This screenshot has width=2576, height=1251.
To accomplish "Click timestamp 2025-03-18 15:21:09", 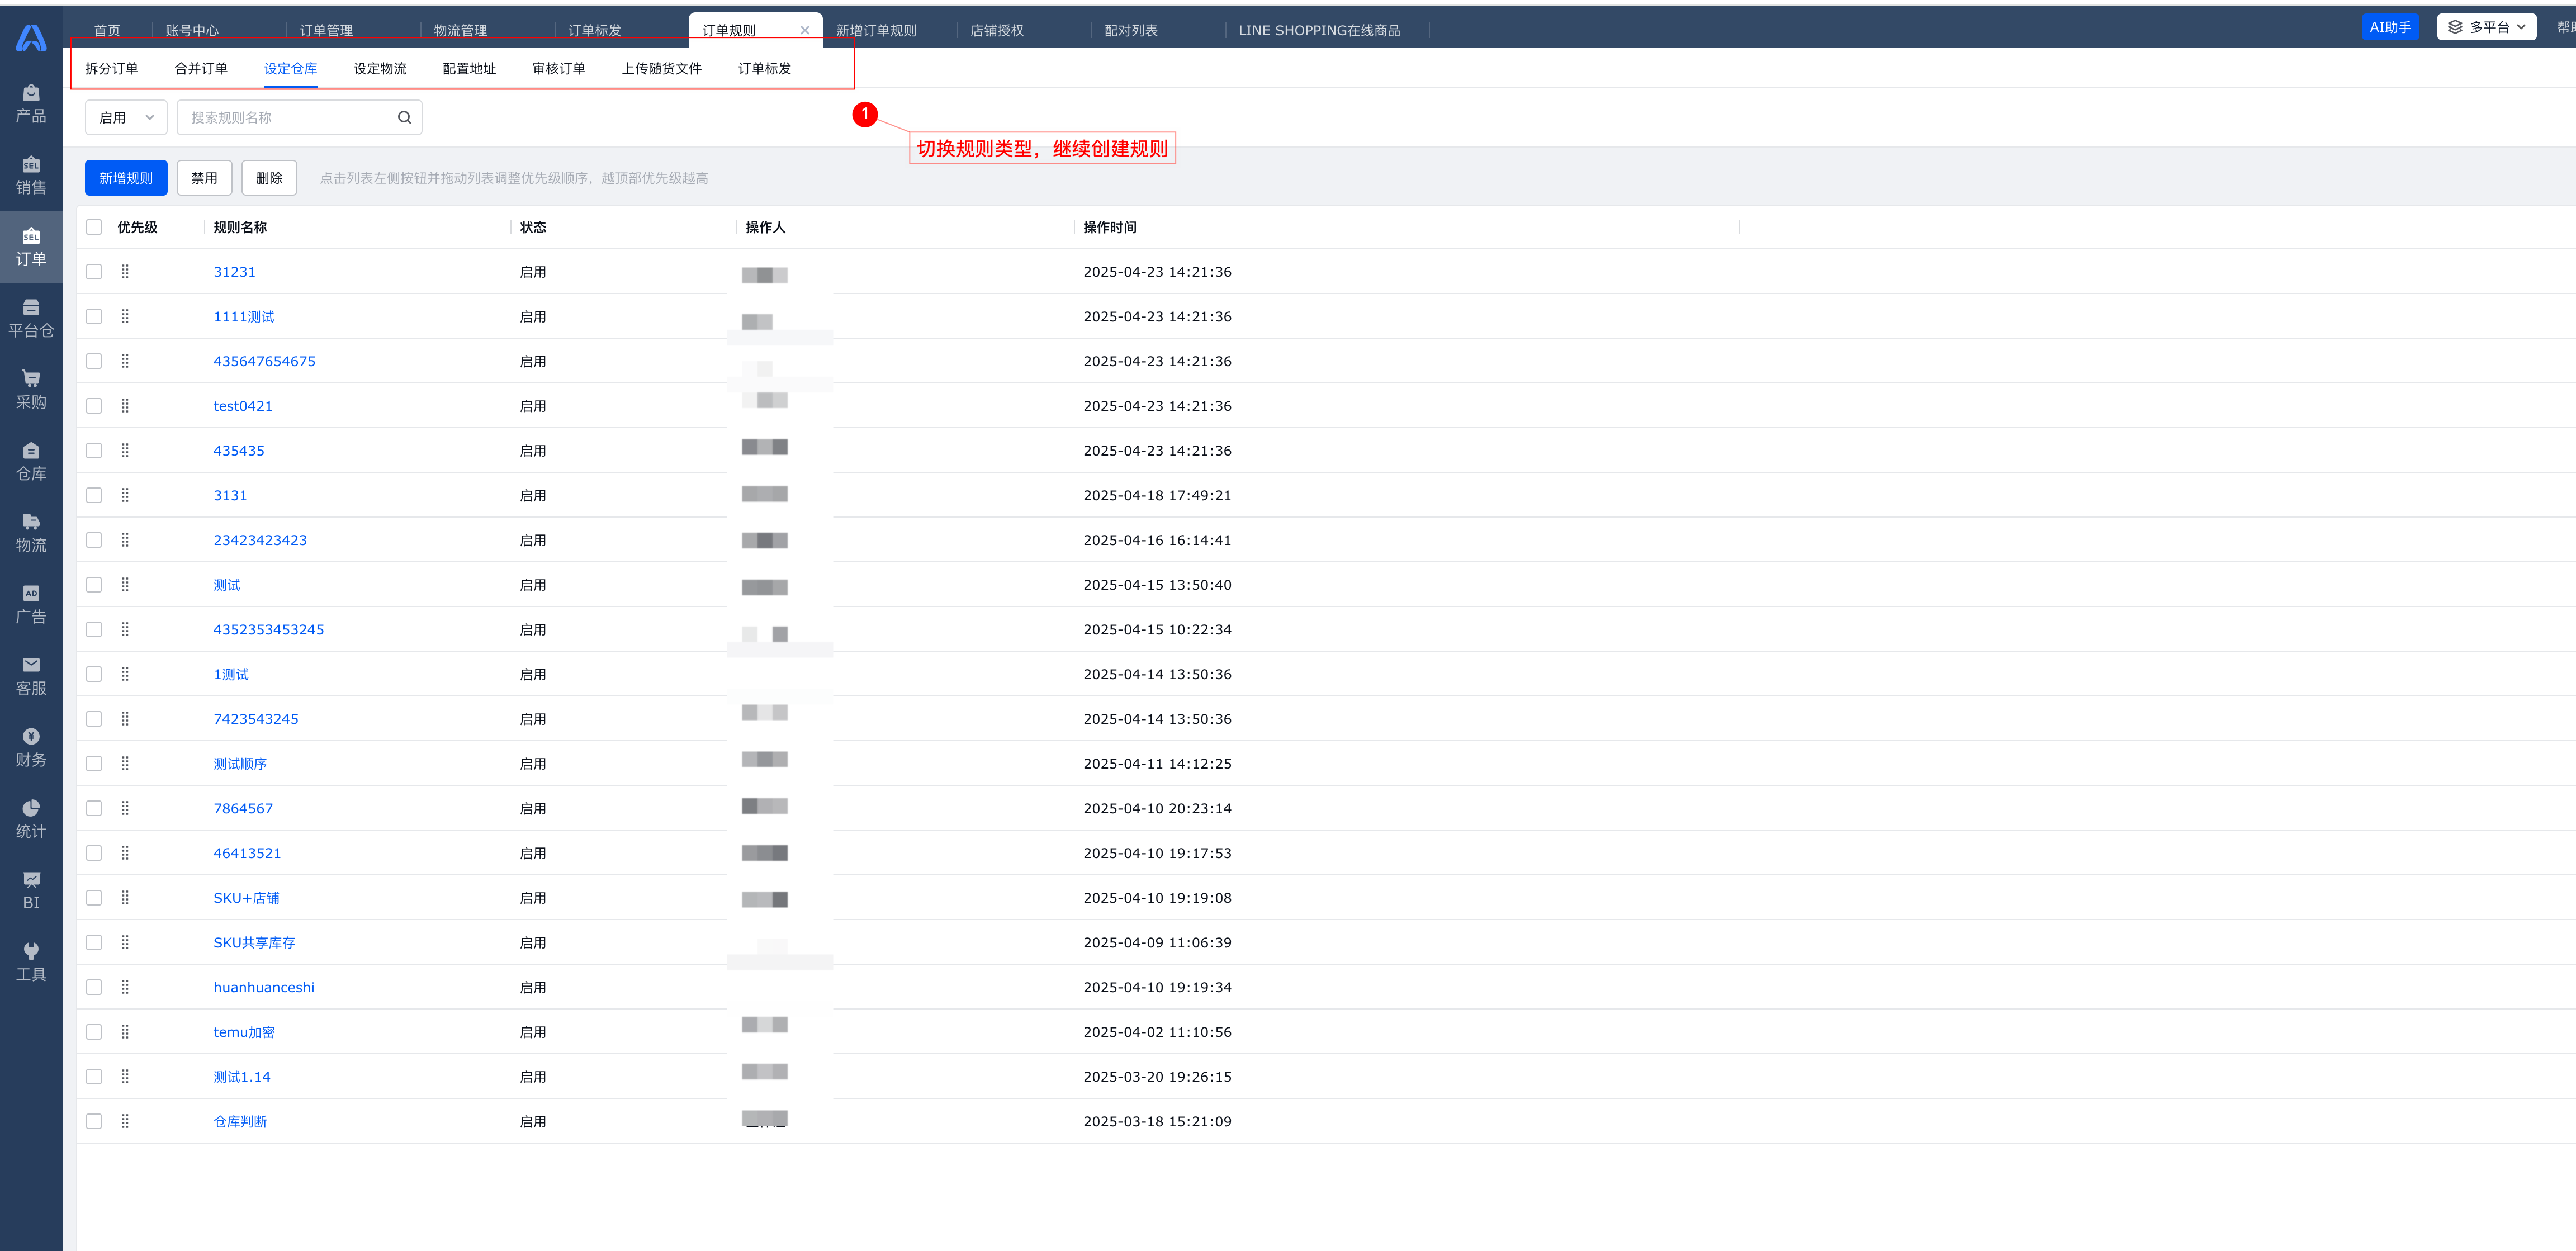I will tap(1157, 1122).
